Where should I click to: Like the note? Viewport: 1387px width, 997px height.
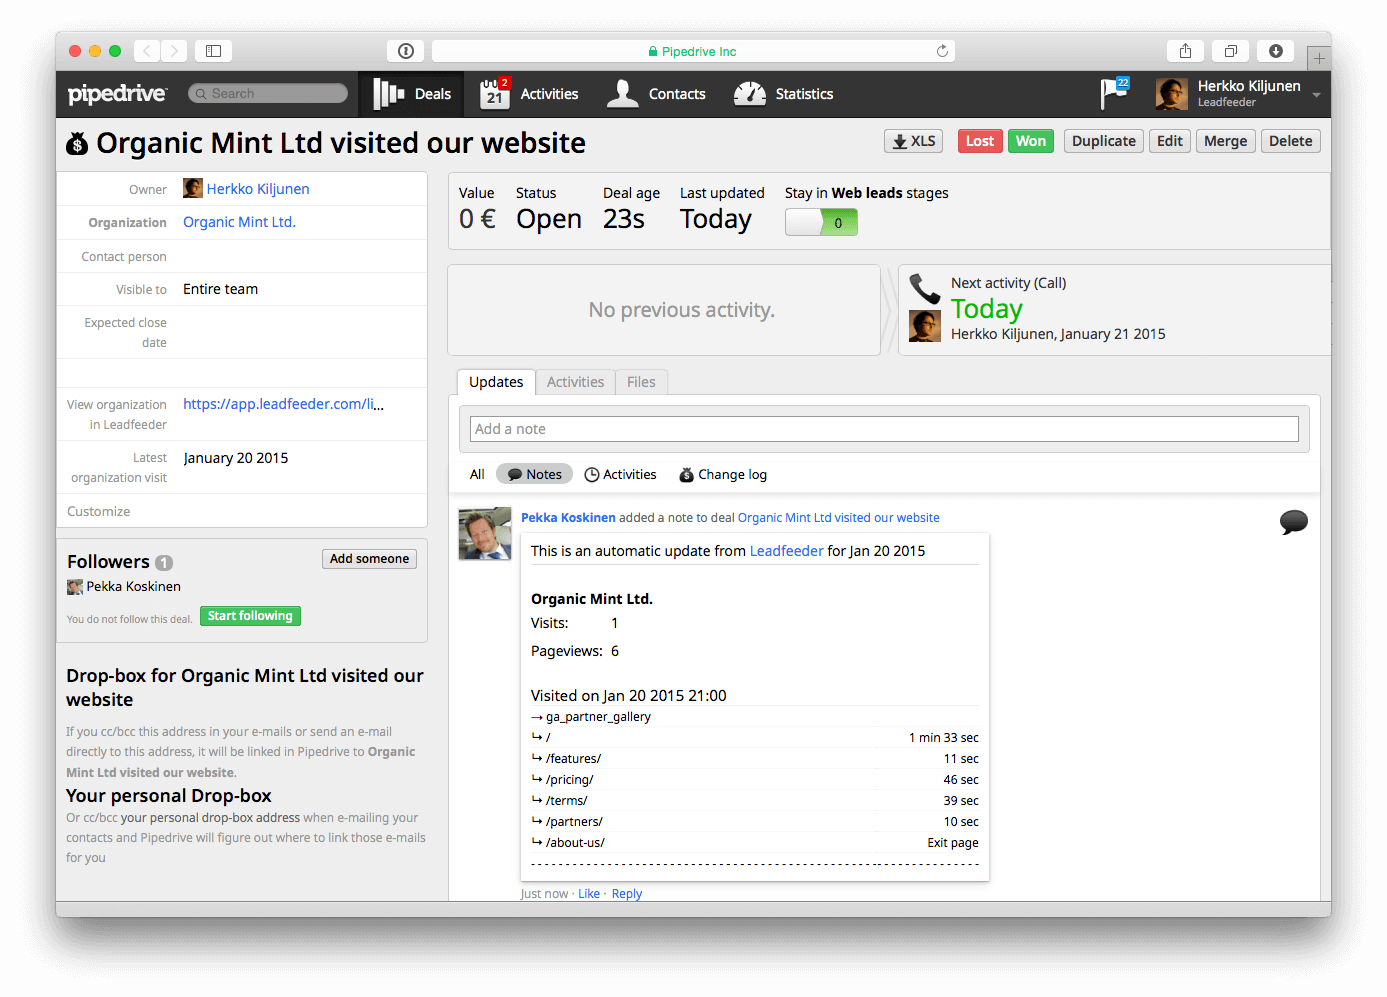(x=589, y=894)
